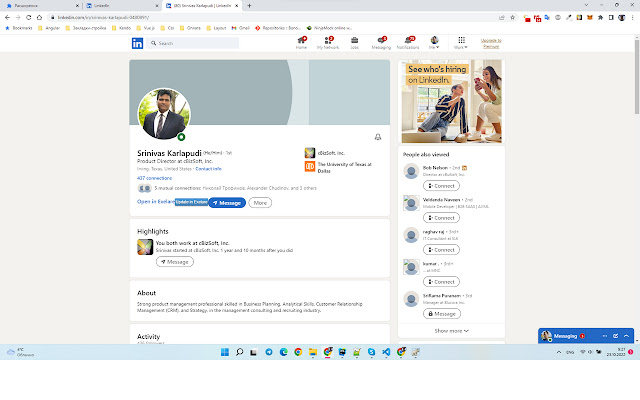Open the Home feed icon
The height and width of the screenshot is (400, 640).
coord(301,43)
